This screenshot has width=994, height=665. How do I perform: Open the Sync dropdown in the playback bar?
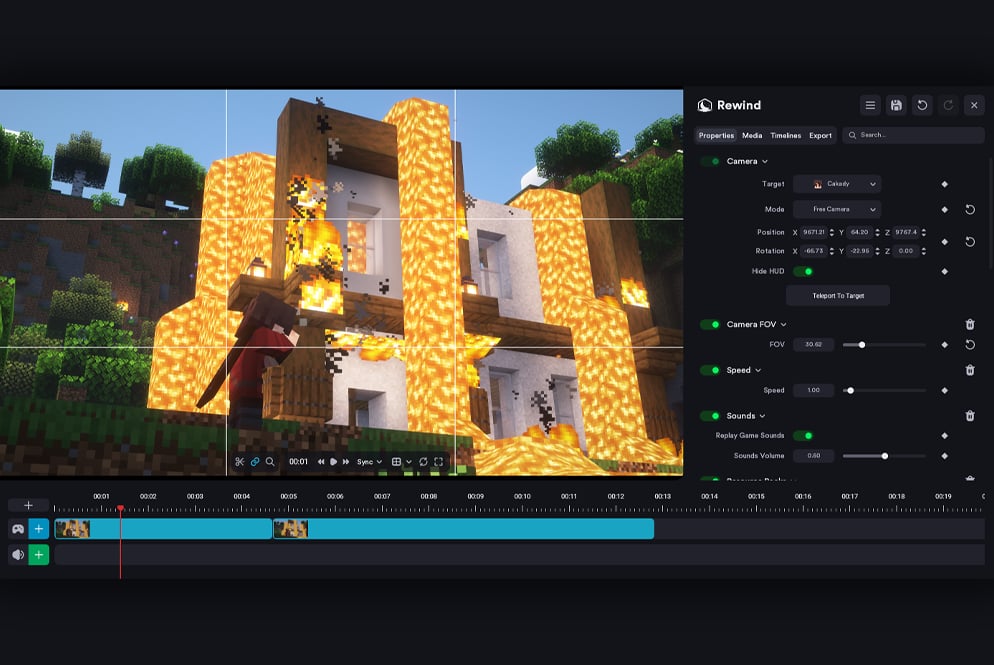click(x=368, y=461)
